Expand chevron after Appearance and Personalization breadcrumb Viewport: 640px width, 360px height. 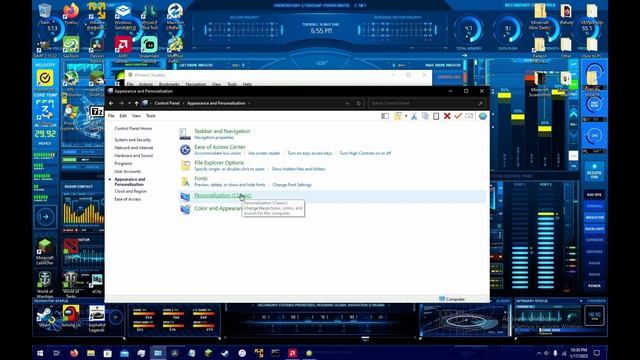[249, 103]
